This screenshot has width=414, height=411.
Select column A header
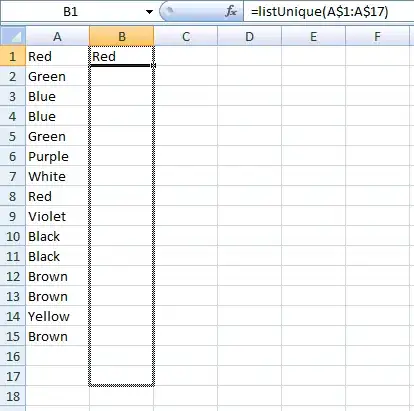pyautogui.click(x=57, y=36)
